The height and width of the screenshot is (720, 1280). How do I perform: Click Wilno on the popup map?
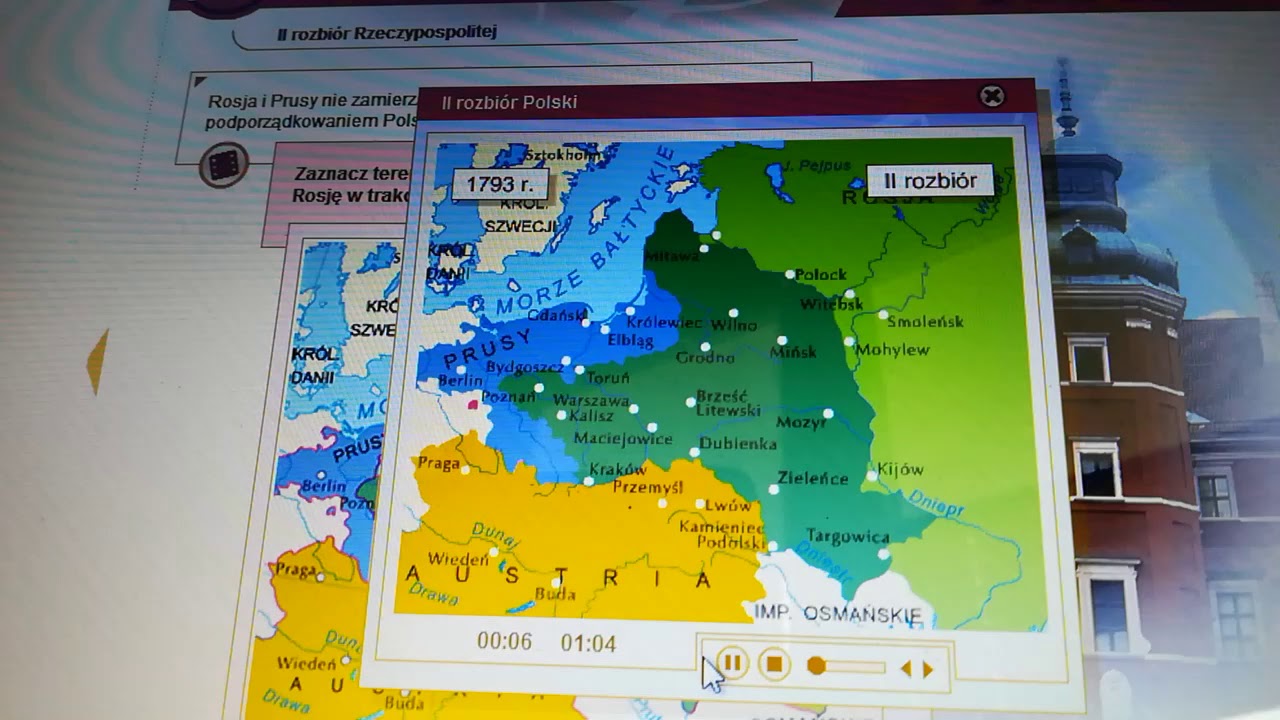pyautogui.click(x=733, y=325)
